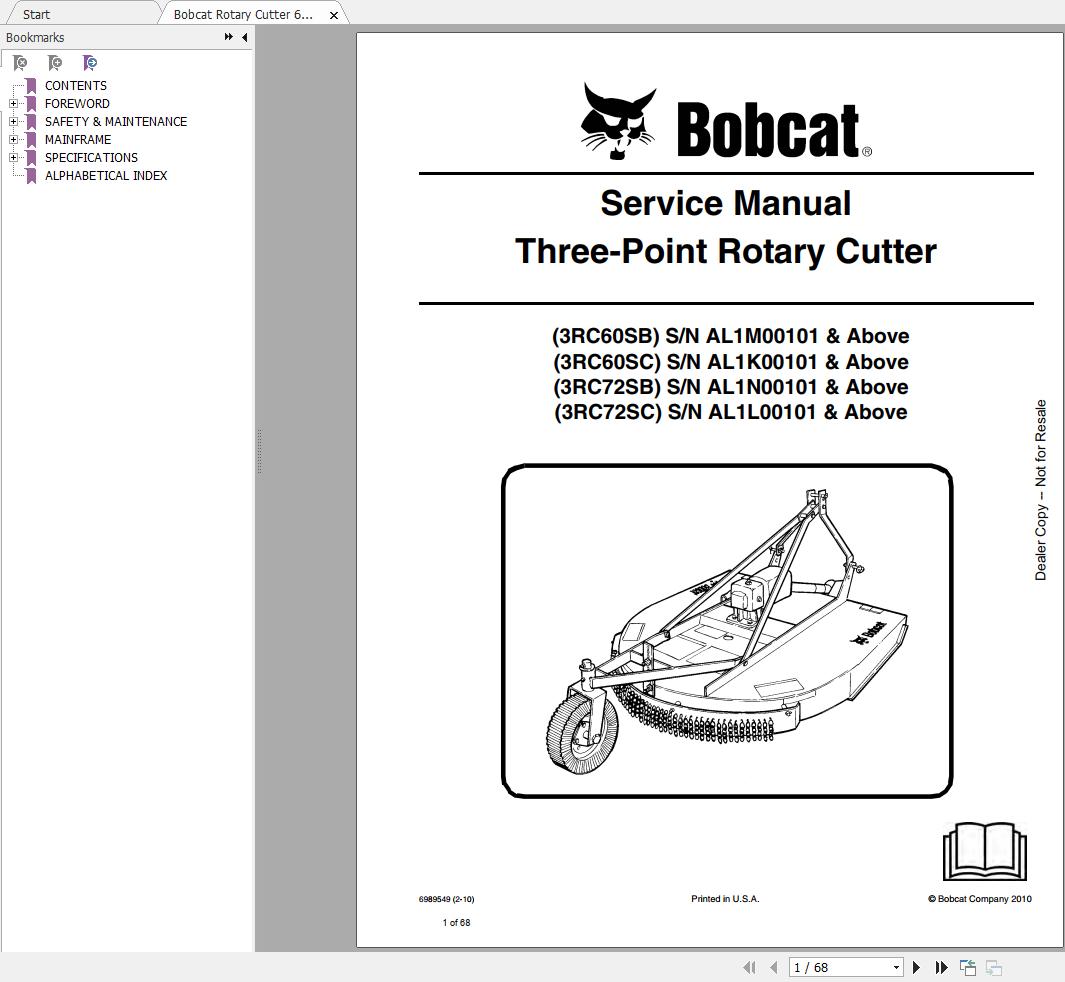Viewport: 1065px width, 982px height.
Task: Click the bookmarks panel options double-arrow
Action: pyautogui.click(x=229, y=37)
